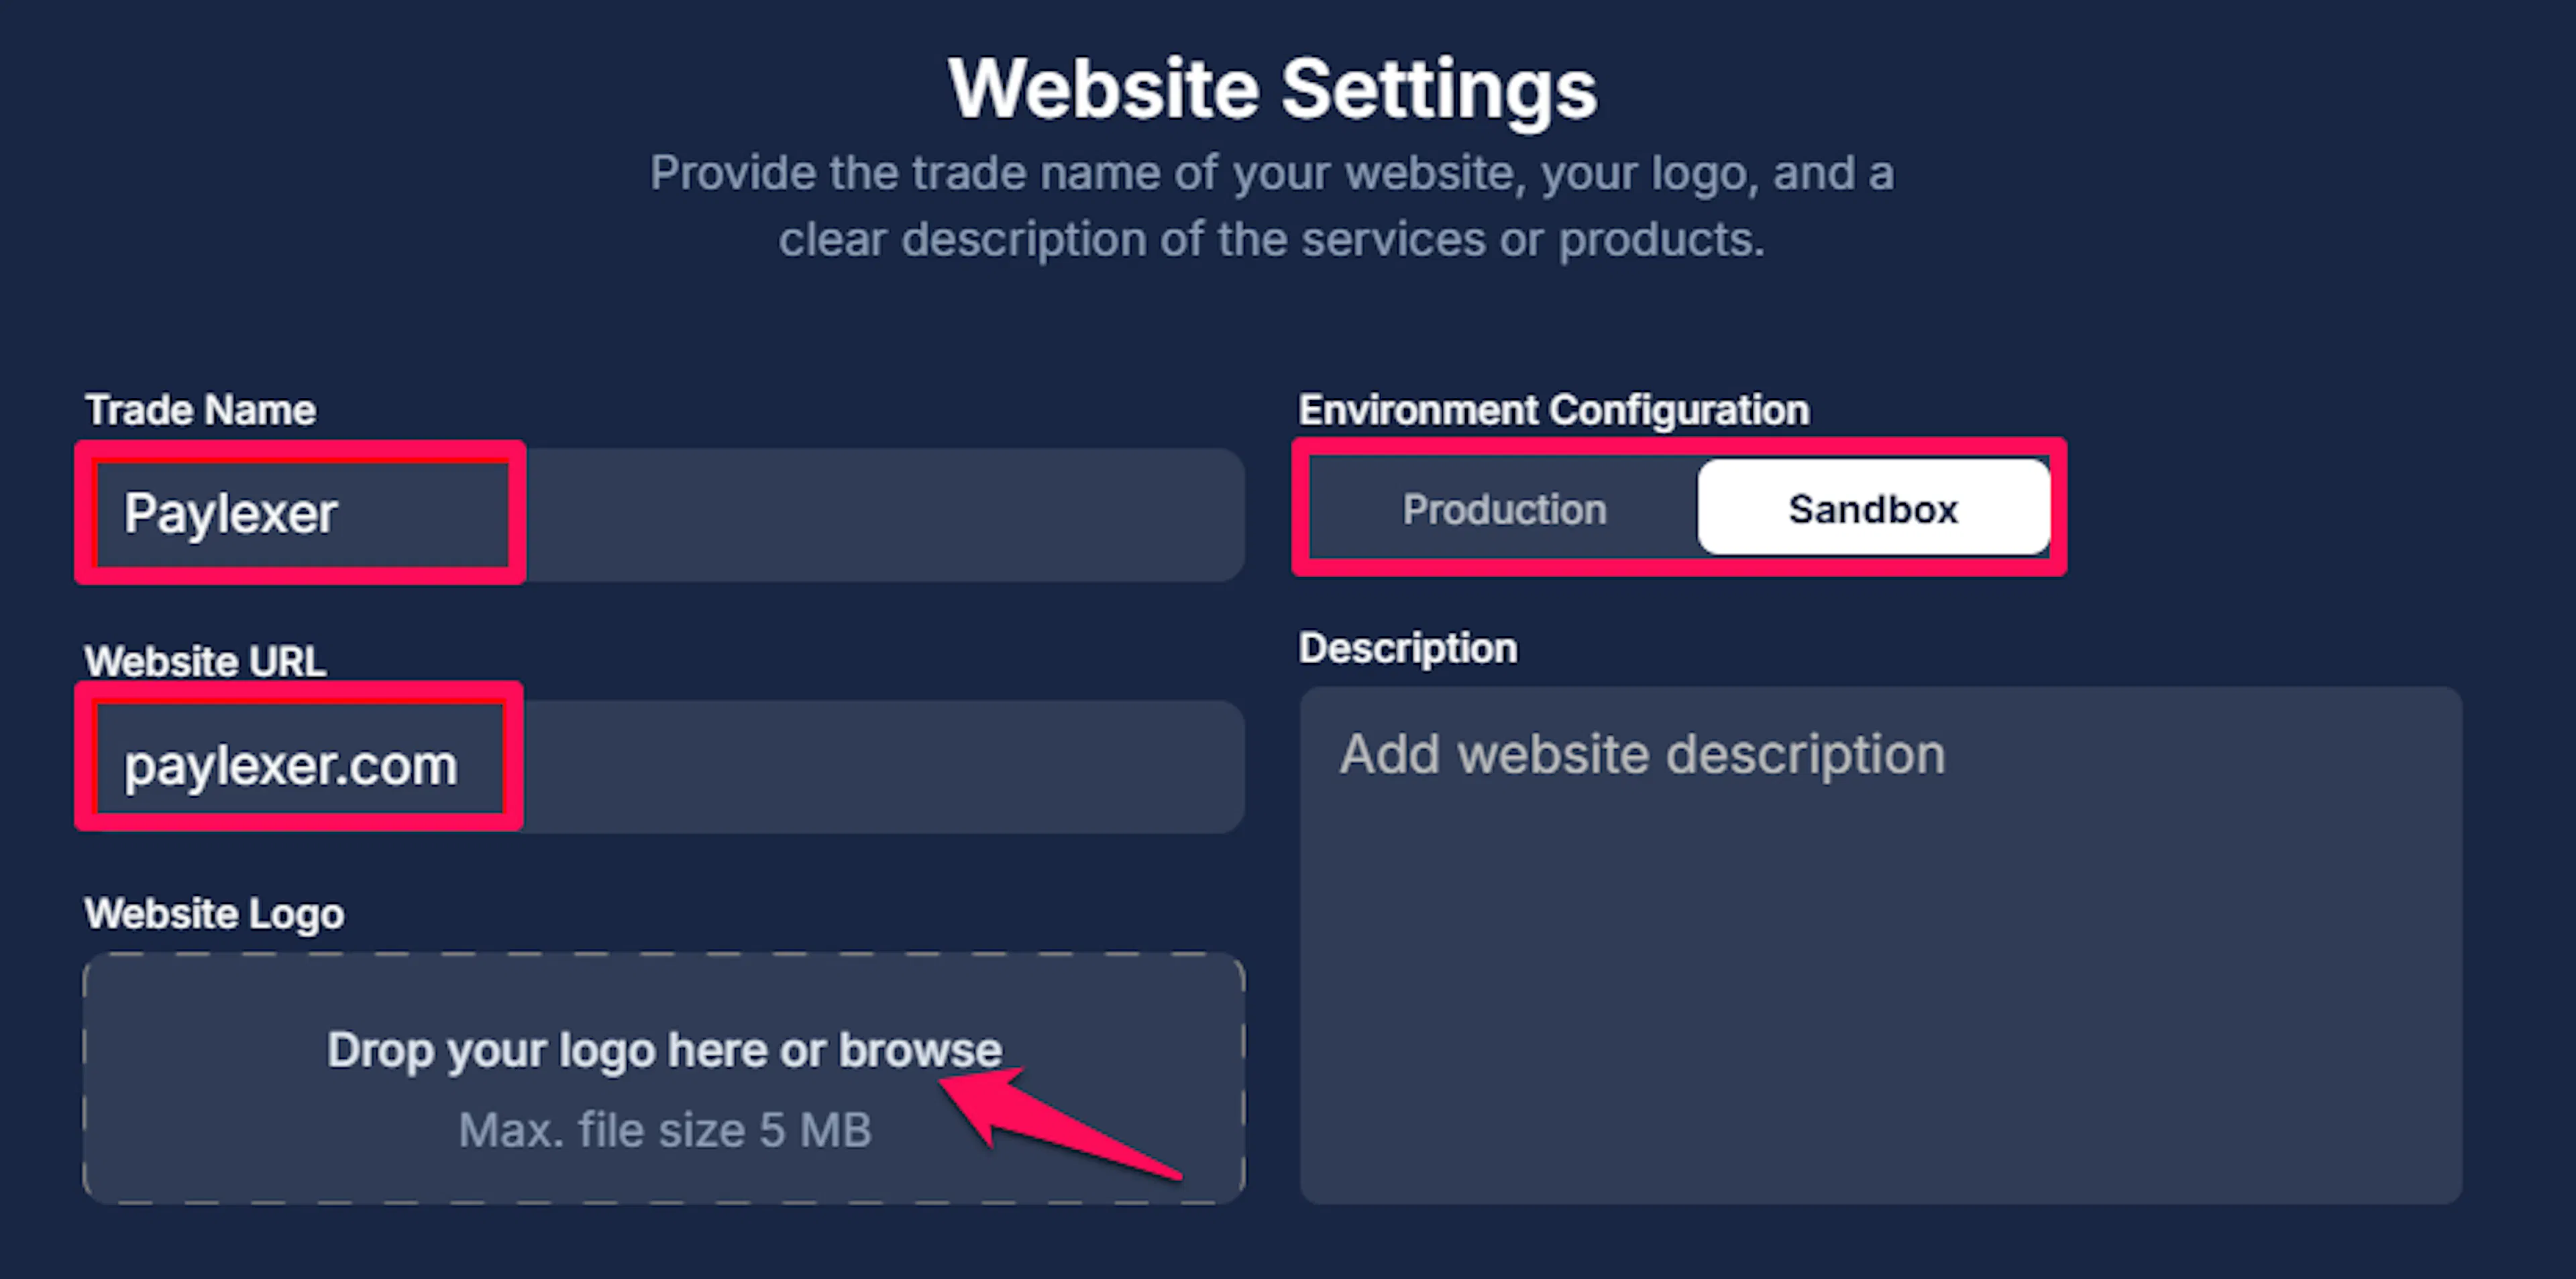The height and width of the screenshot is (1279, 2576).
Task: Click the Description label
Action: click(x=1408, y=648)
